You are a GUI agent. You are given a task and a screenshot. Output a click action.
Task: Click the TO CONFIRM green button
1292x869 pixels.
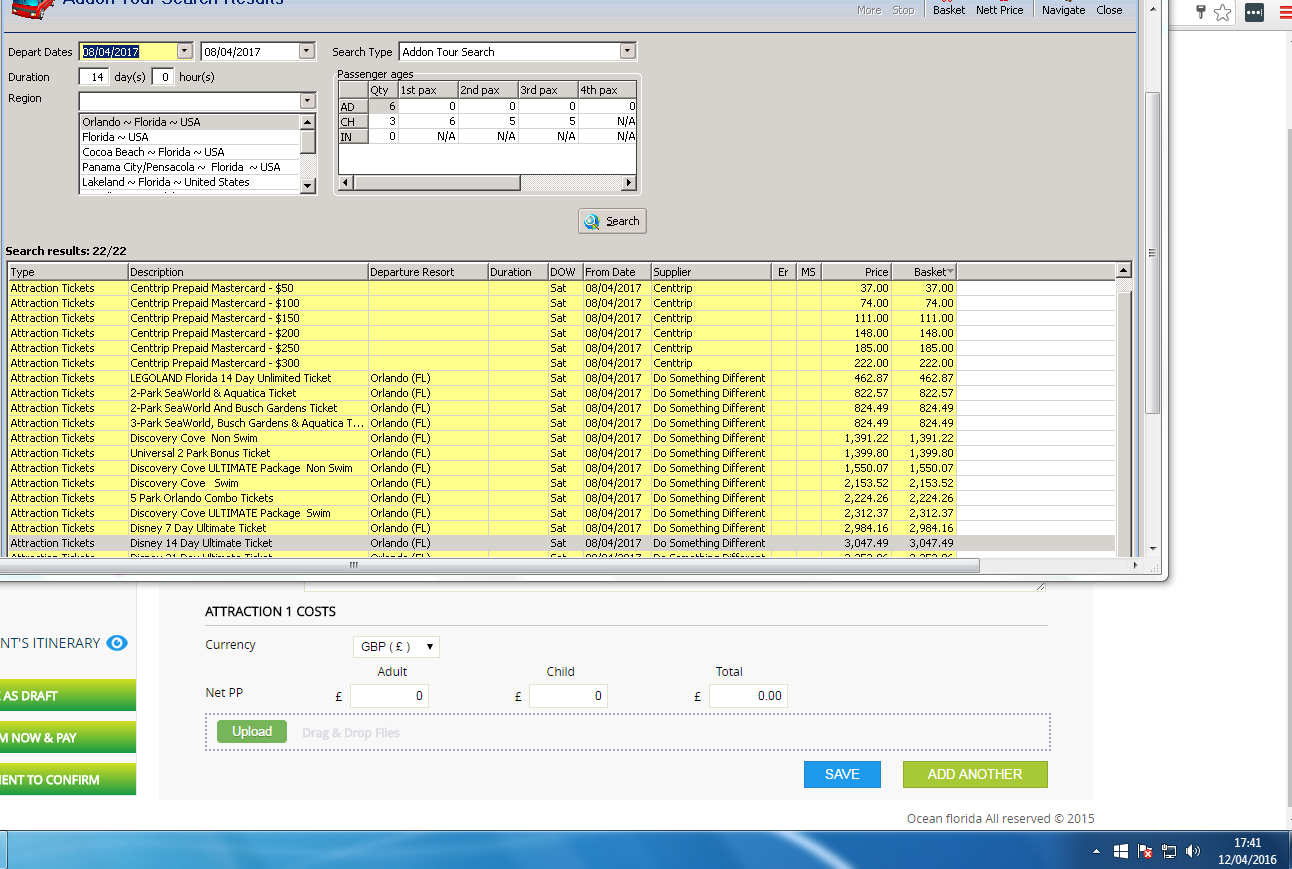point(68,780)
